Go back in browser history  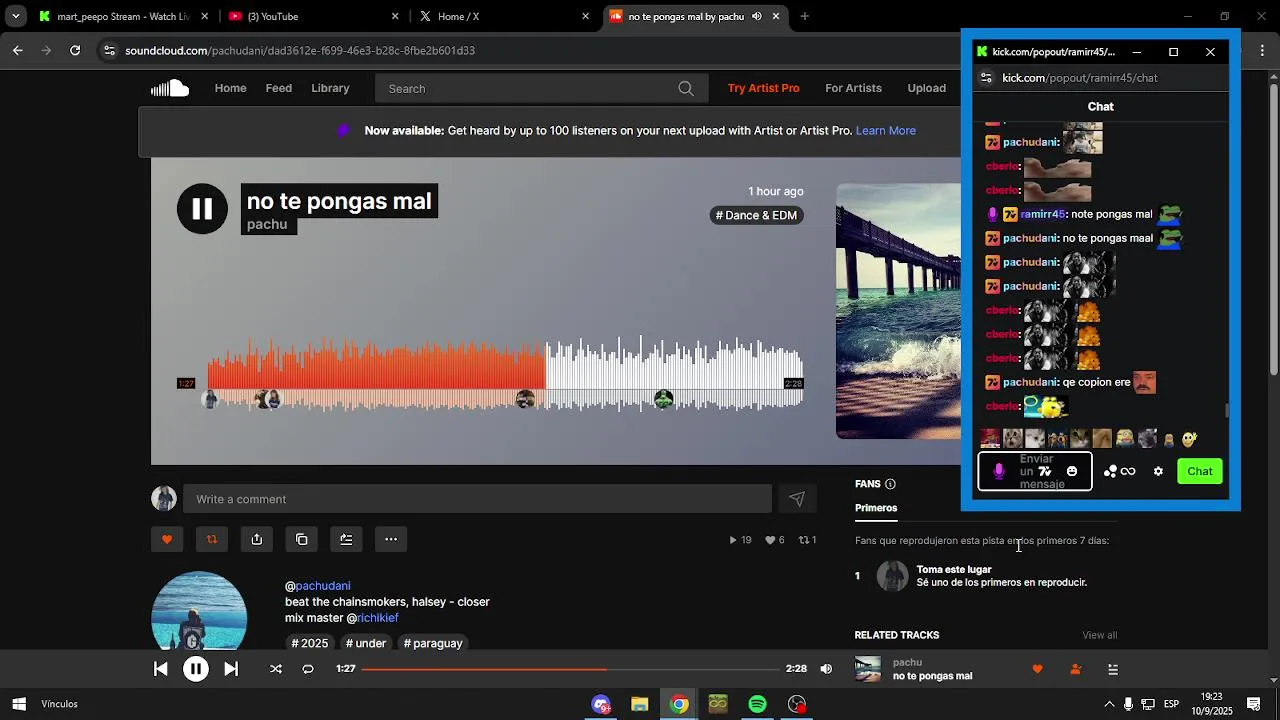coord(18,50)
